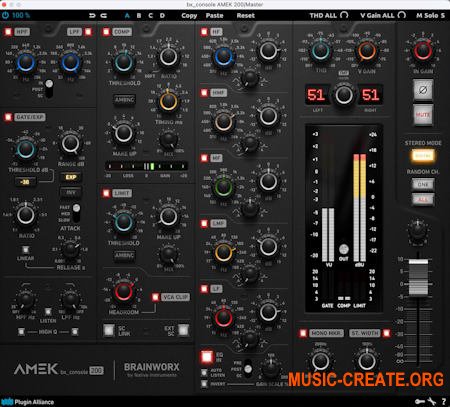Select preset slot B
This screenshot has height=407, width=450.
[x=139, y=15]
